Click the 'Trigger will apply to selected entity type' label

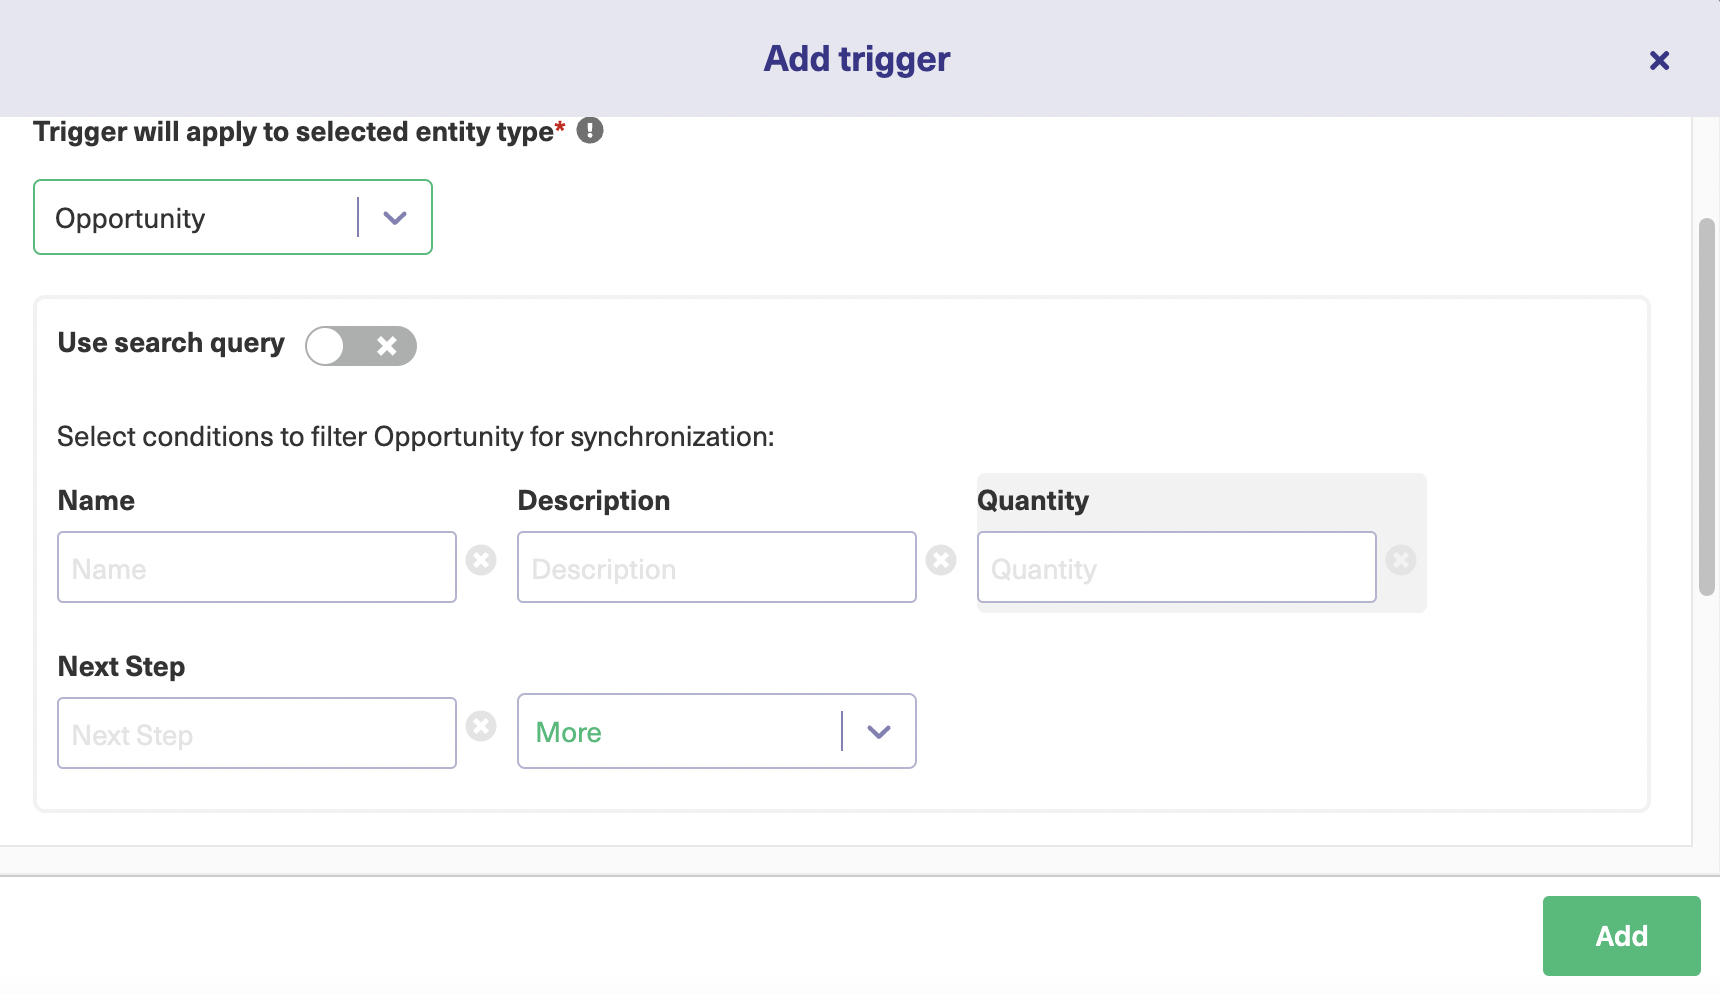click(x=299, y=132)
